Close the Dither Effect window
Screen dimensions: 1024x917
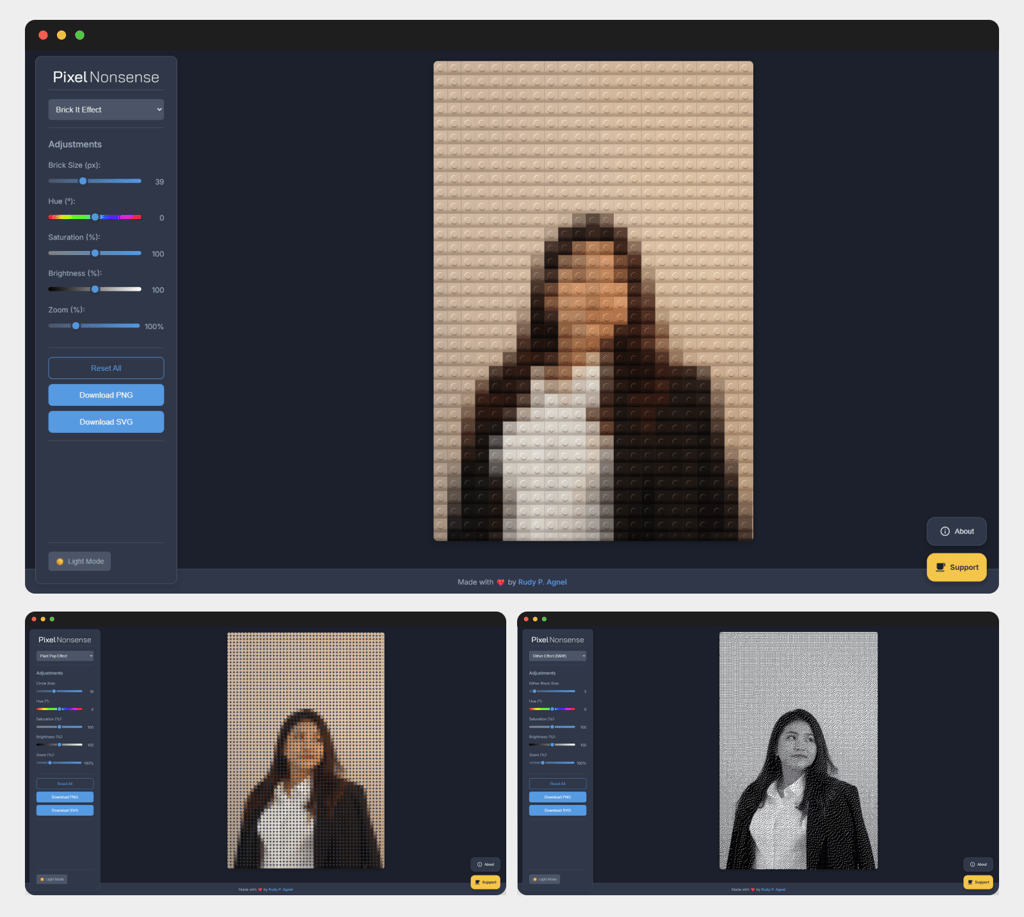point(526,619)
